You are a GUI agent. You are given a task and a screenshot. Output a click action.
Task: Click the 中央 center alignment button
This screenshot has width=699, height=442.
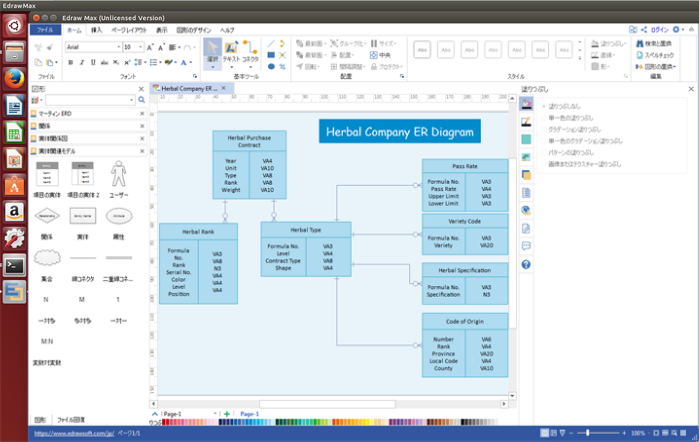coord(380,55)
